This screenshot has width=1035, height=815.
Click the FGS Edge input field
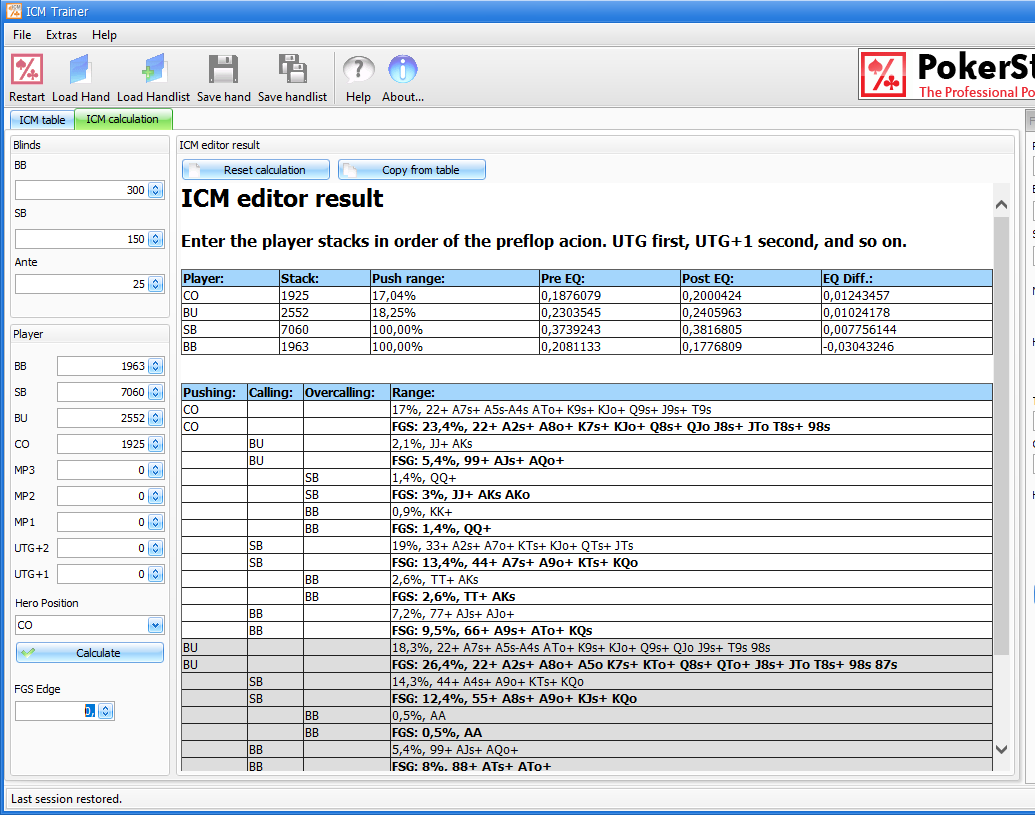coord(57,711)
